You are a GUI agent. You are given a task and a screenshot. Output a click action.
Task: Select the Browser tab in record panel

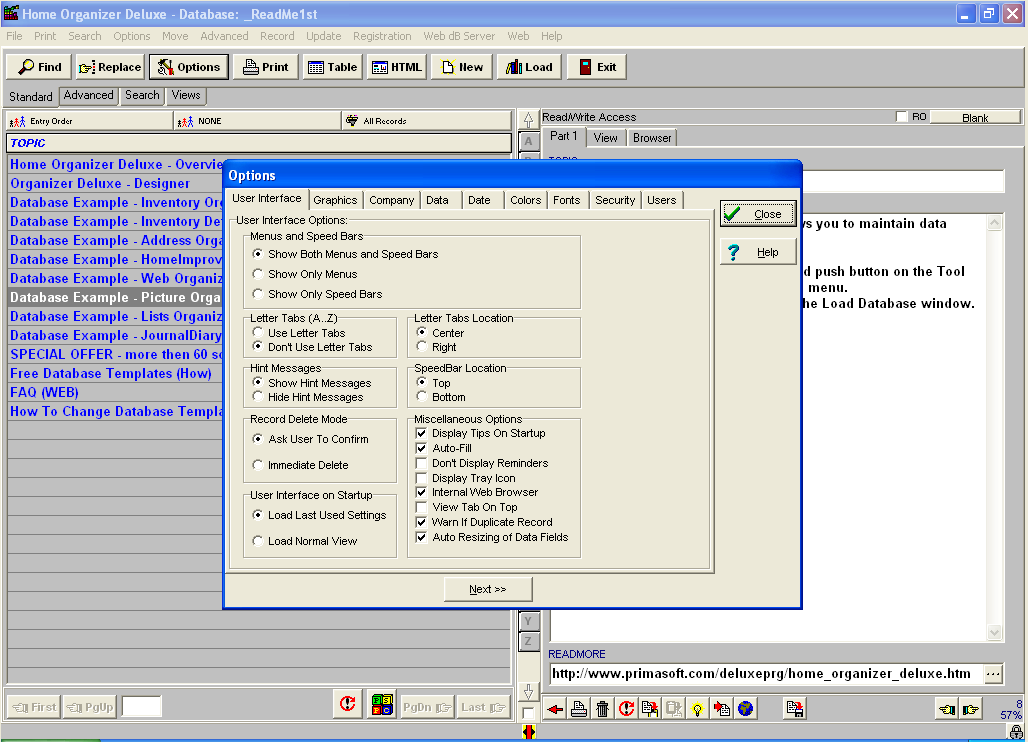652,138
